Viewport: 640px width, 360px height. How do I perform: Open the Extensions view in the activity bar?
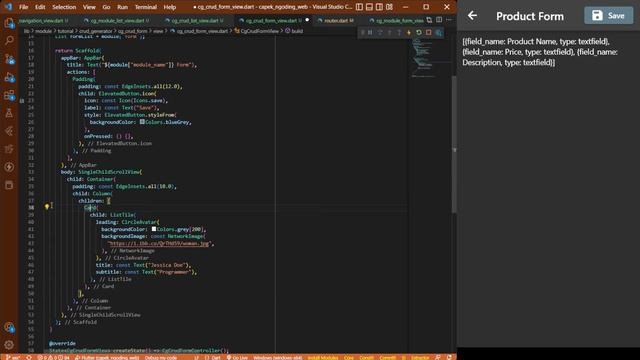[9, 96]
